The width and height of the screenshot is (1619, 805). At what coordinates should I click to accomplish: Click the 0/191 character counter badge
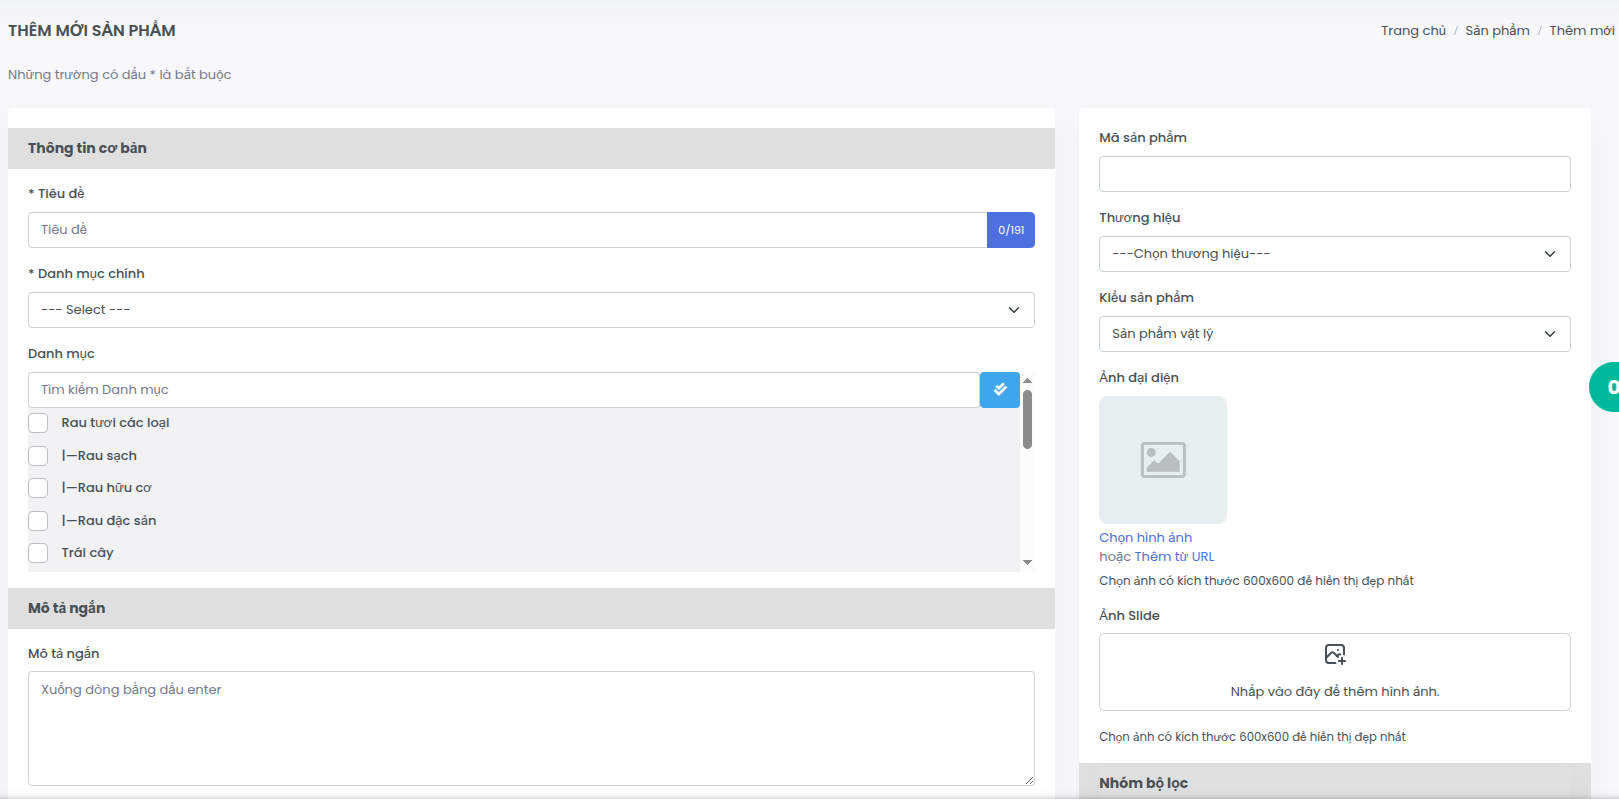(x=1011, y=230)
